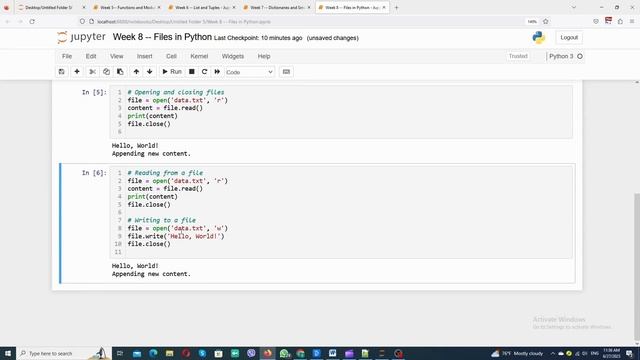Open the Widgets menu
This screenshot has width=640, height=360.
point(233,56)
